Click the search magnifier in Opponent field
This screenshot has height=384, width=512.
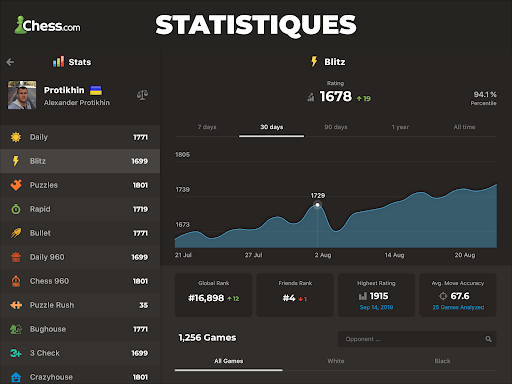488,339
